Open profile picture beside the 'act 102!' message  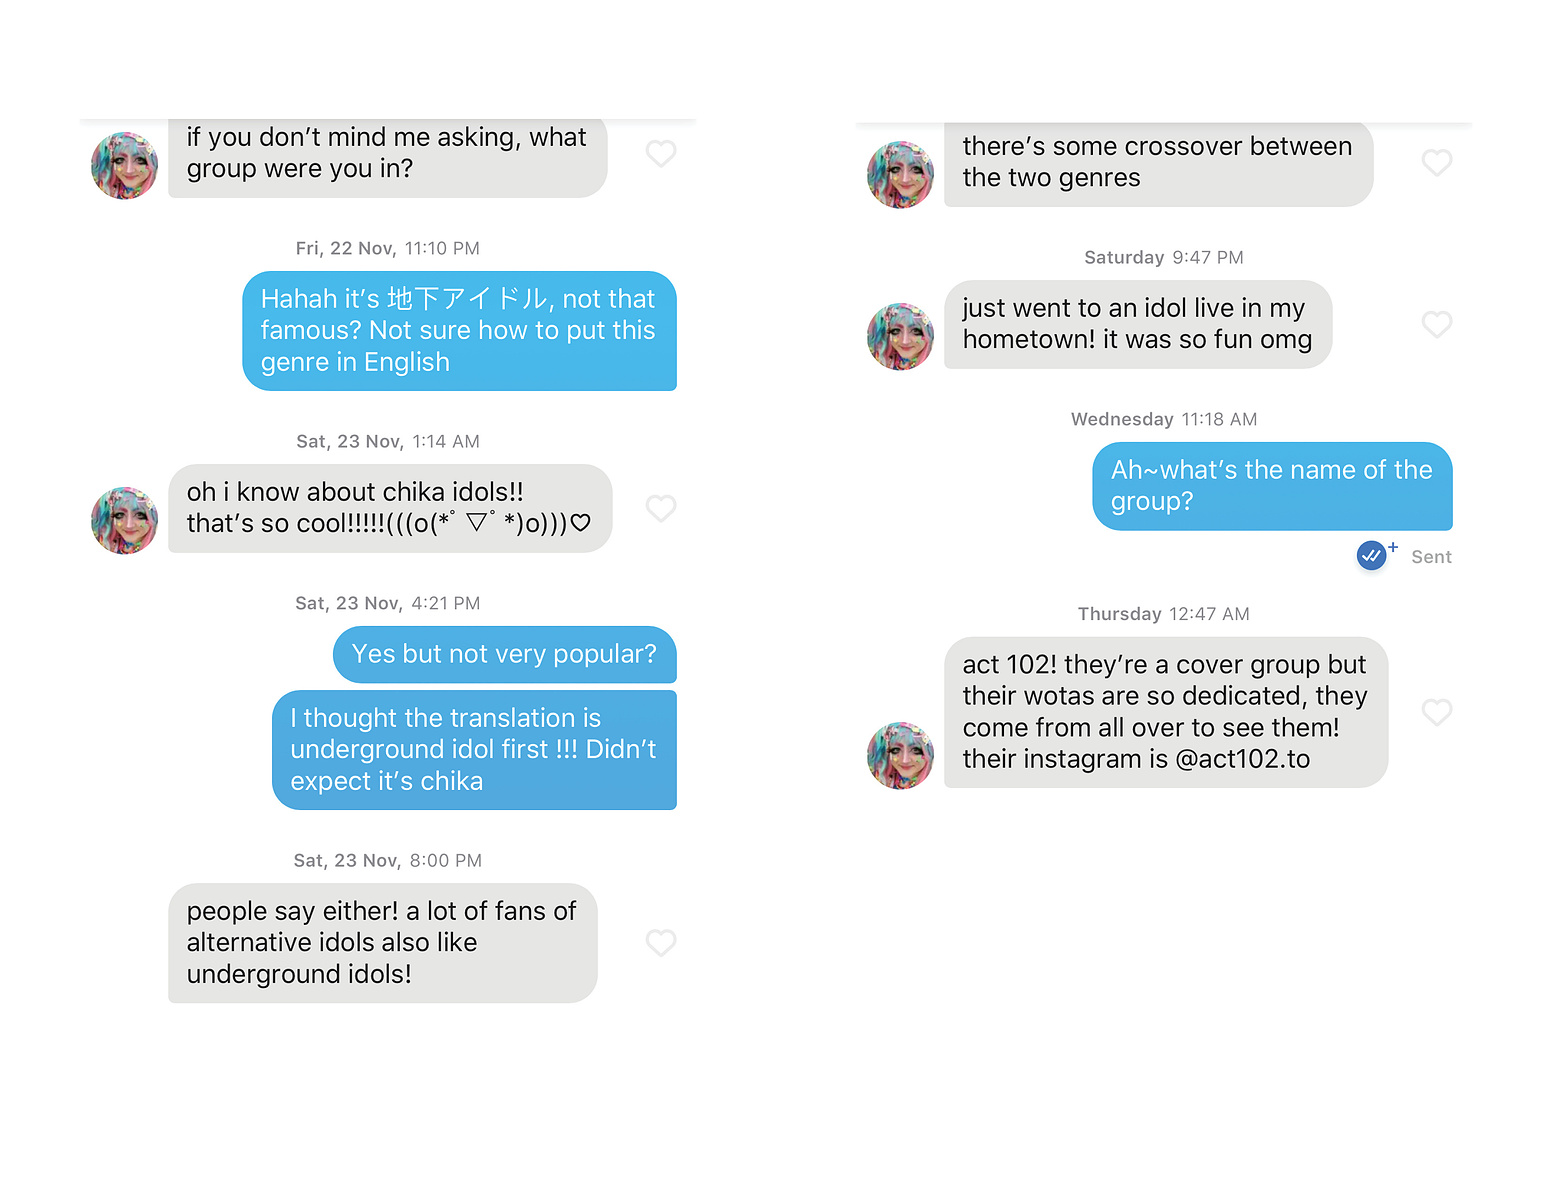point(900,756)
